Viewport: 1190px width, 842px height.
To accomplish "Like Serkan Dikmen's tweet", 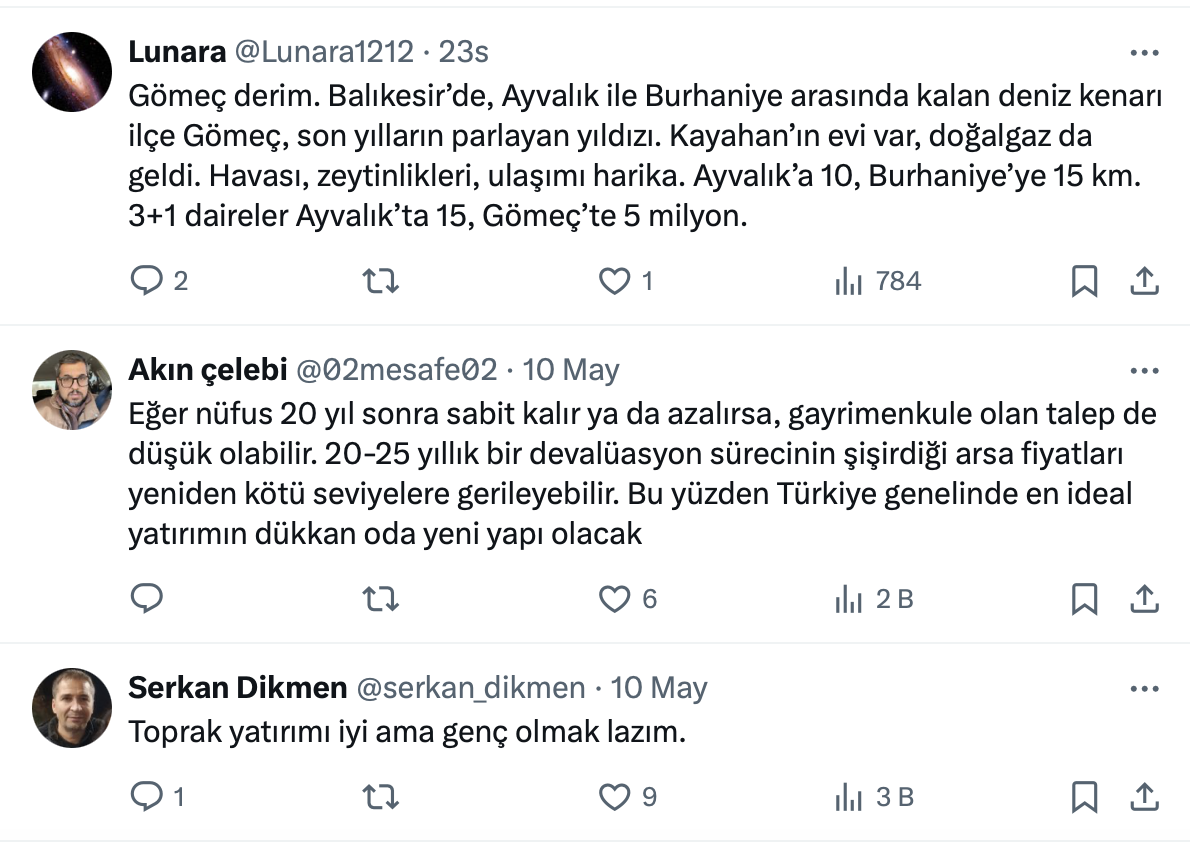I will tap(614, 797).
